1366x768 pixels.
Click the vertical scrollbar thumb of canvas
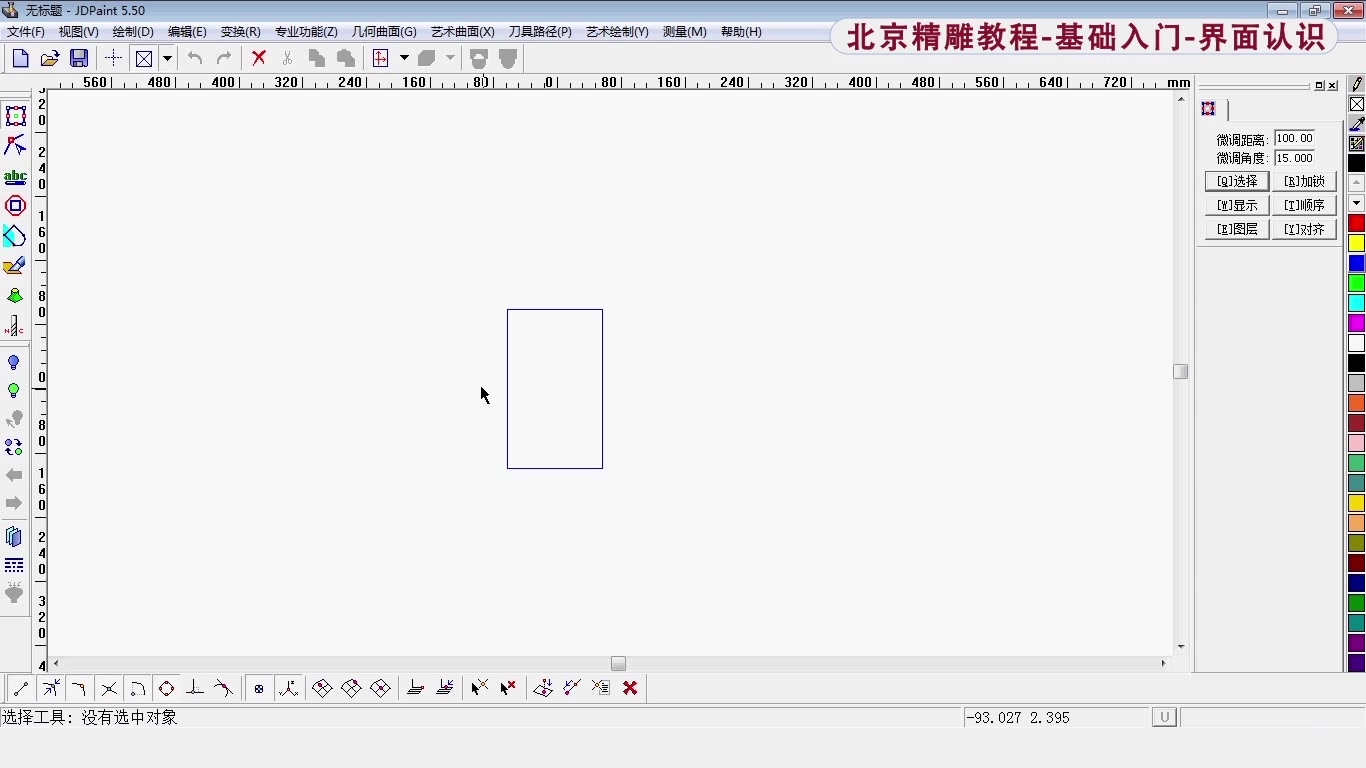point(1181,371)
